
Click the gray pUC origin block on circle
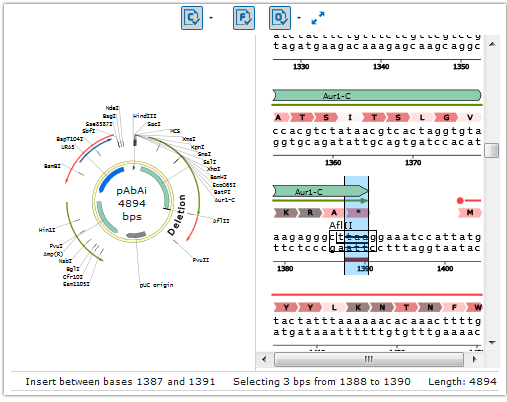point(136,234)
